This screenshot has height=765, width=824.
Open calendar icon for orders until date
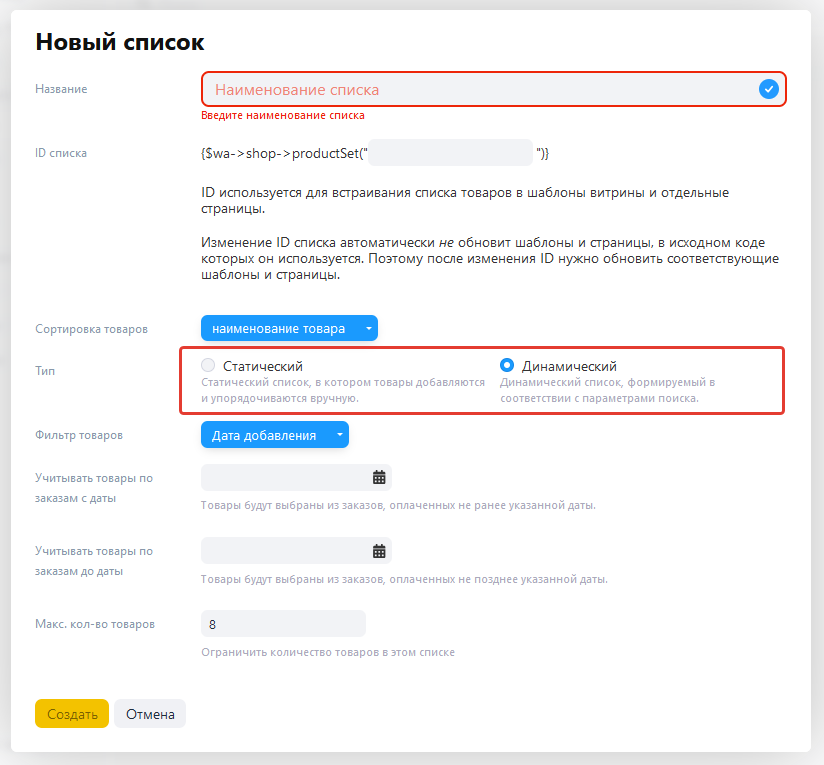[x=379, y=551]
